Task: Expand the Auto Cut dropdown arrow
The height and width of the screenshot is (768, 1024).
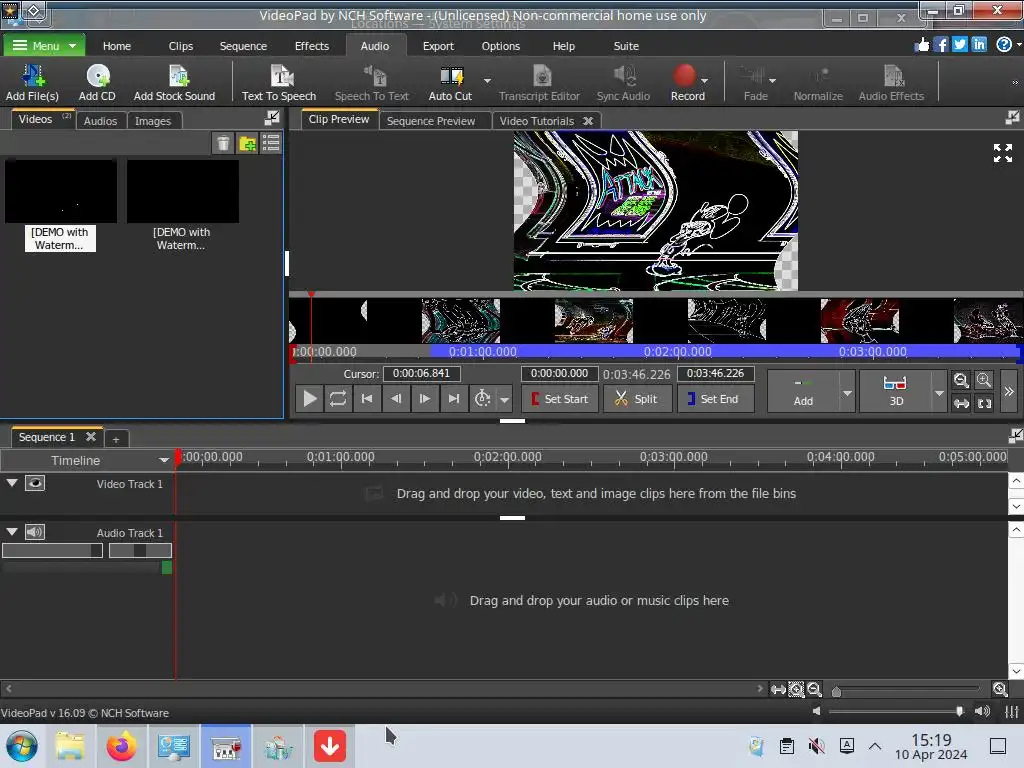Action: point(487,81)
